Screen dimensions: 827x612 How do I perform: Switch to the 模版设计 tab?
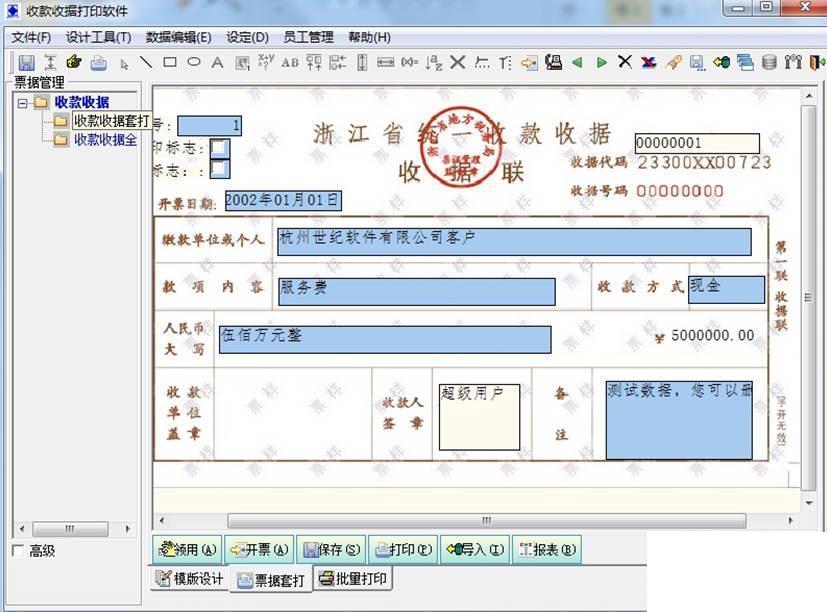(190, 579)
